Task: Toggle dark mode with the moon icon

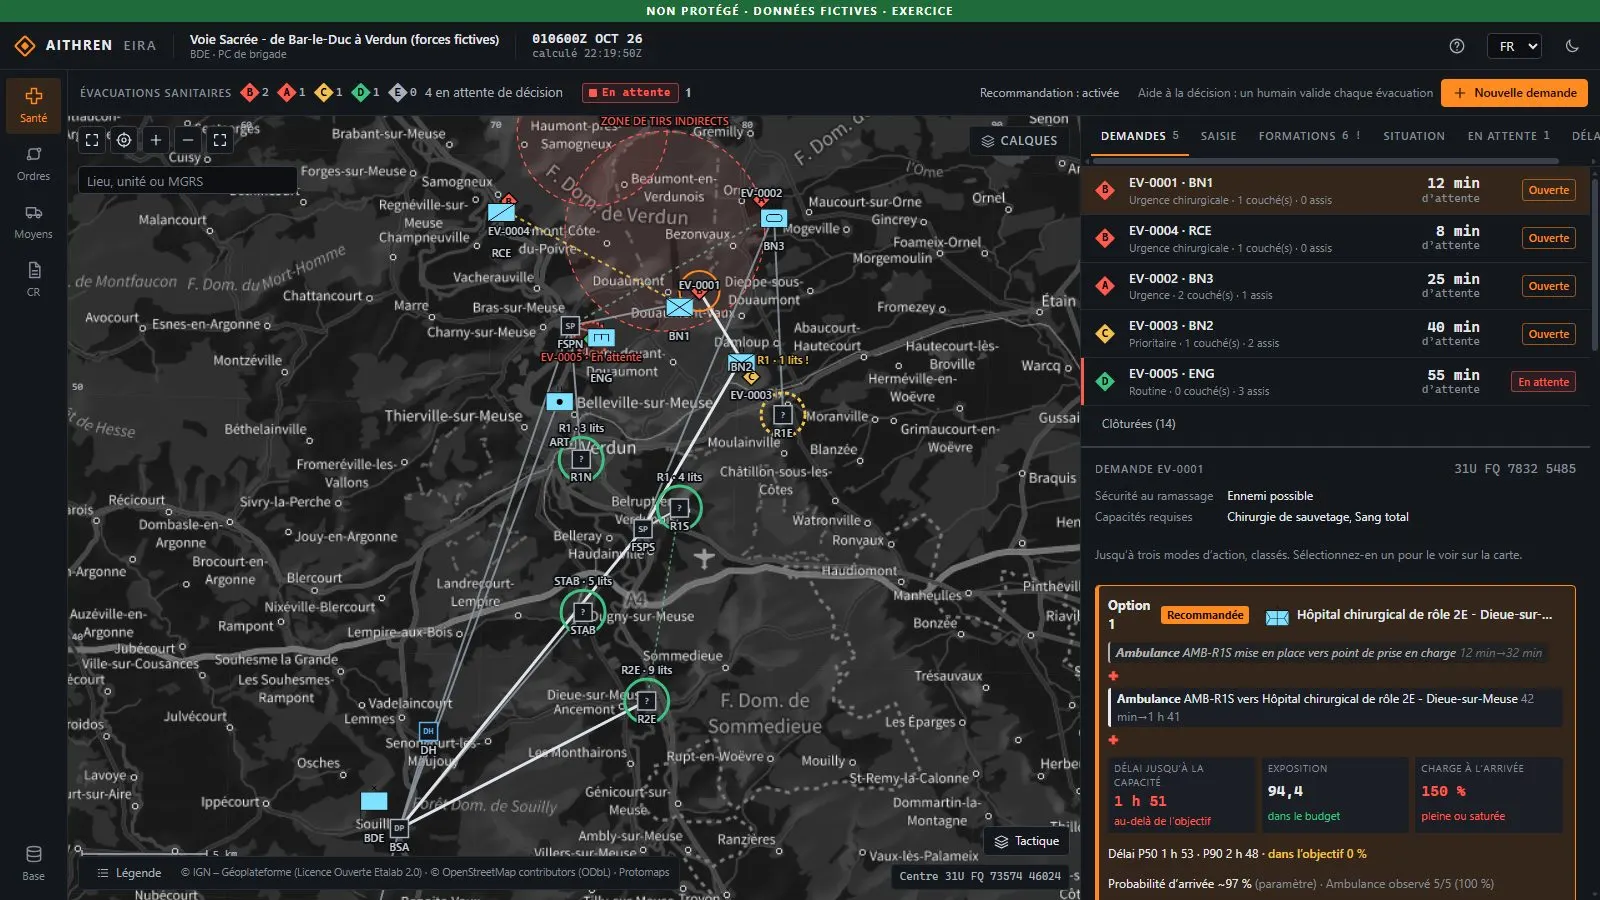Action: click(x=1572, y=46)
